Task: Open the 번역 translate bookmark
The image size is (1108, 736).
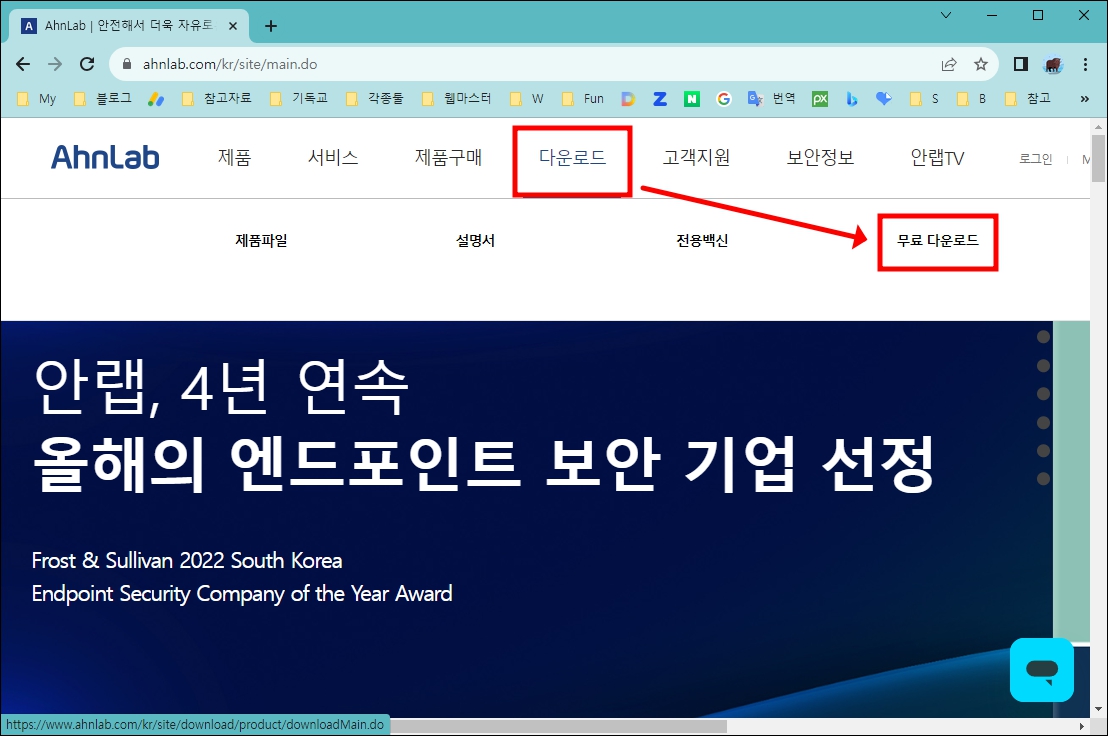Action: coord(772,99)
